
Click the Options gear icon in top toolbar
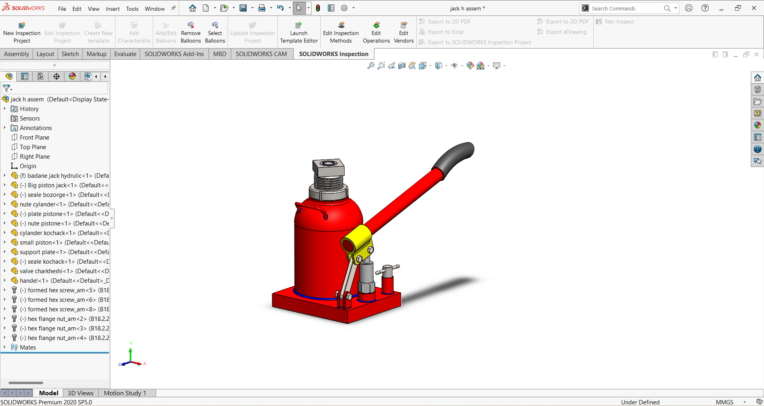(x=344, y=8)
